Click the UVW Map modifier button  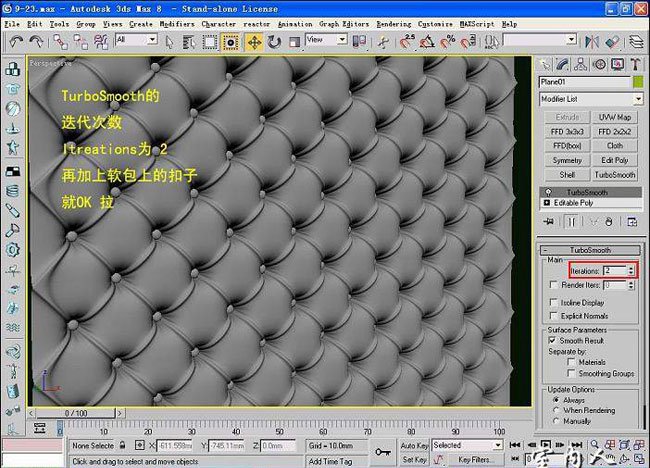(x=615, y=117)
